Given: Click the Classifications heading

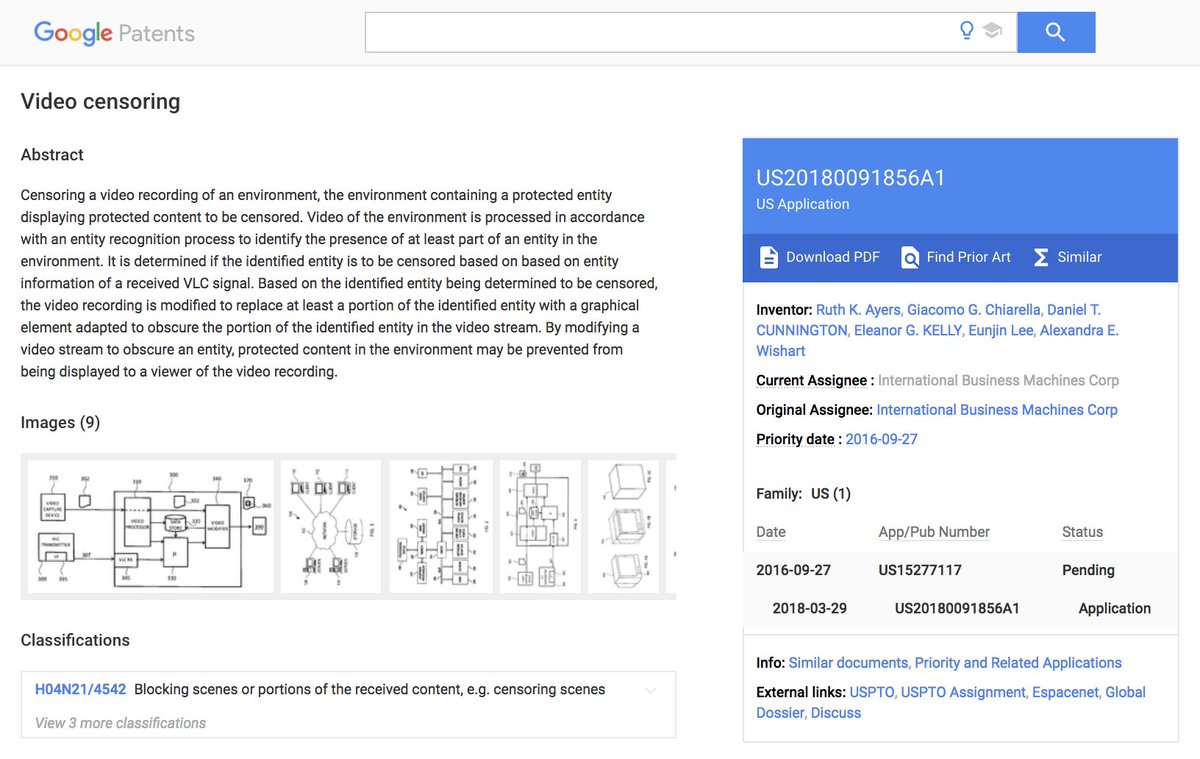Looking at the screenshot, I should pos(75,640).
